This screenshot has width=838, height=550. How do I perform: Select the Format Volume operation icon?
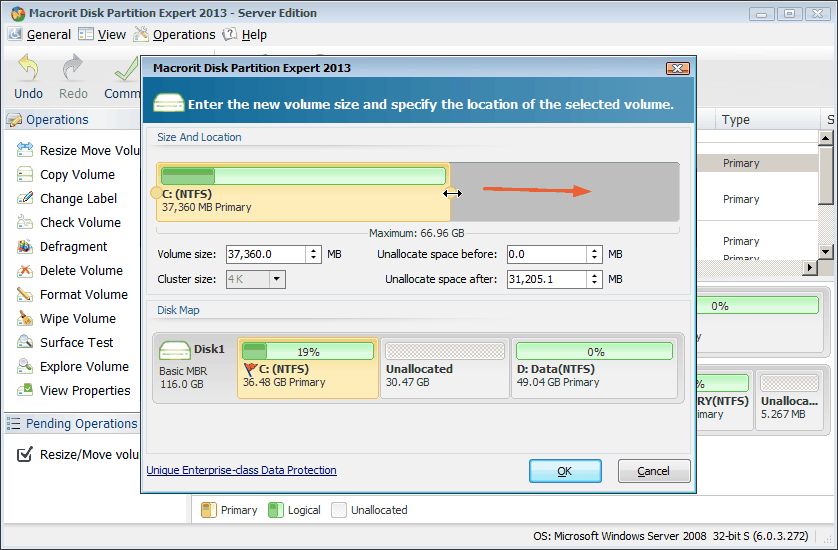click(25, 295)
